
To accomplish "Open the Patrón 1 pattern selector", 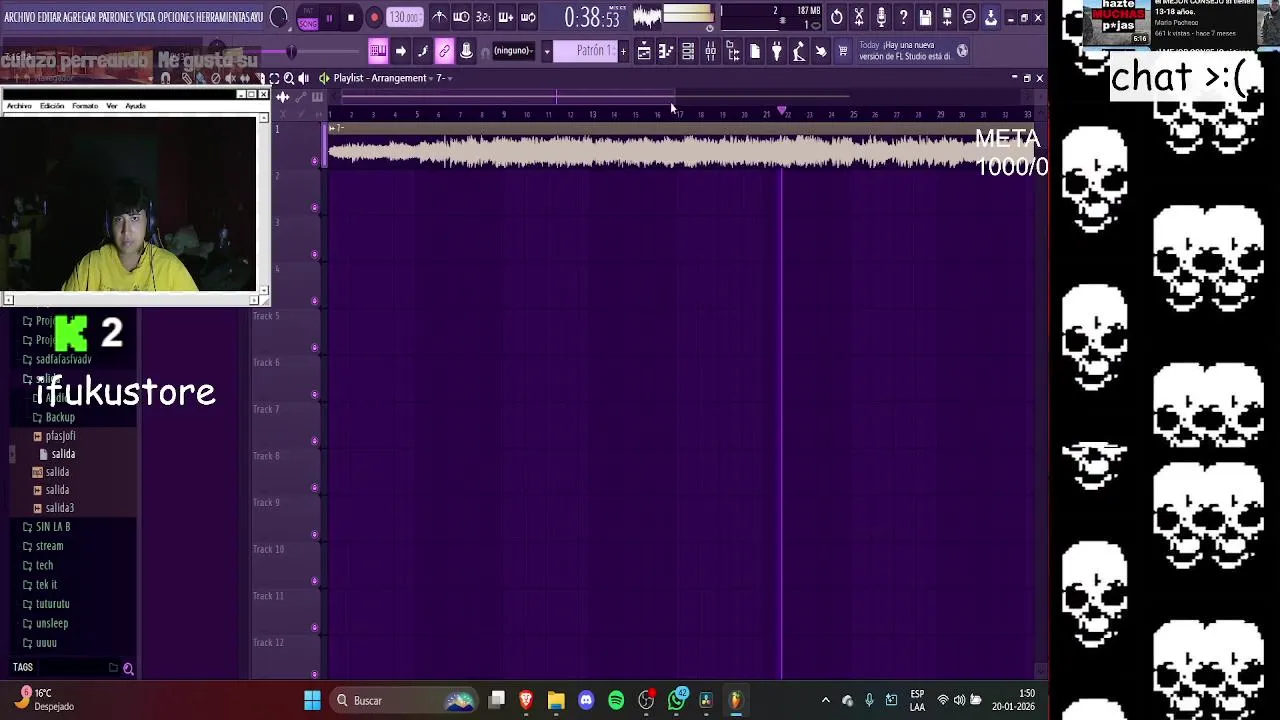I will coord(585,51).
